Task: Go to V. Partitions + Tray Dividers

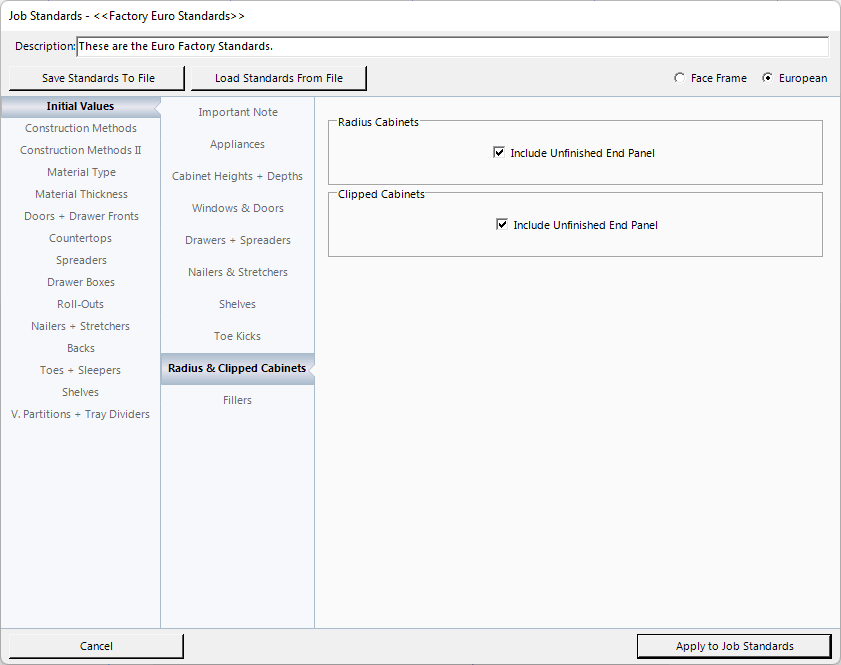Action: click(81, 414)
